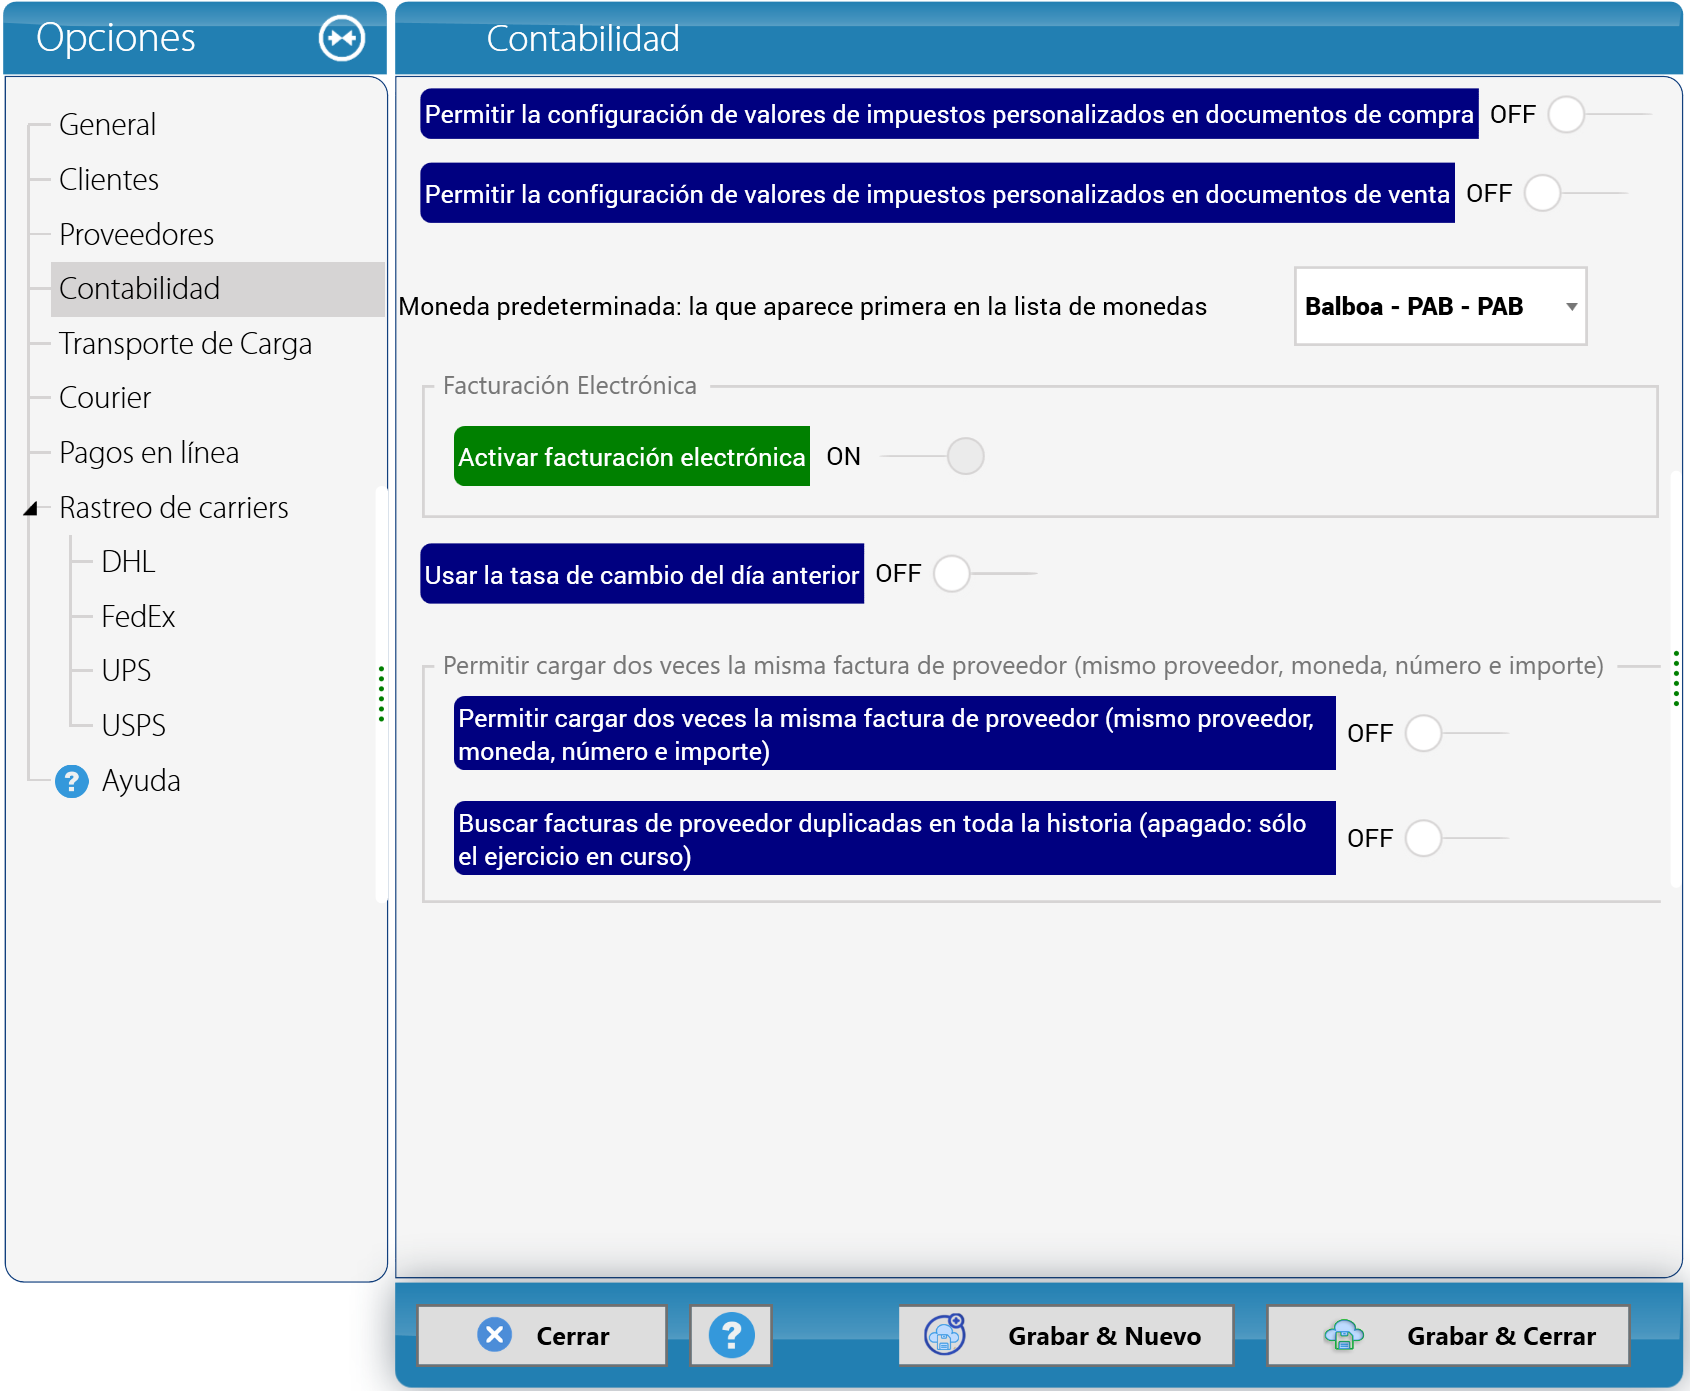Image resolution: width=1690 pixels, height=1391 pixels.
Task: Select Rastreo de carriers label
Action: [x=174, y=508]
